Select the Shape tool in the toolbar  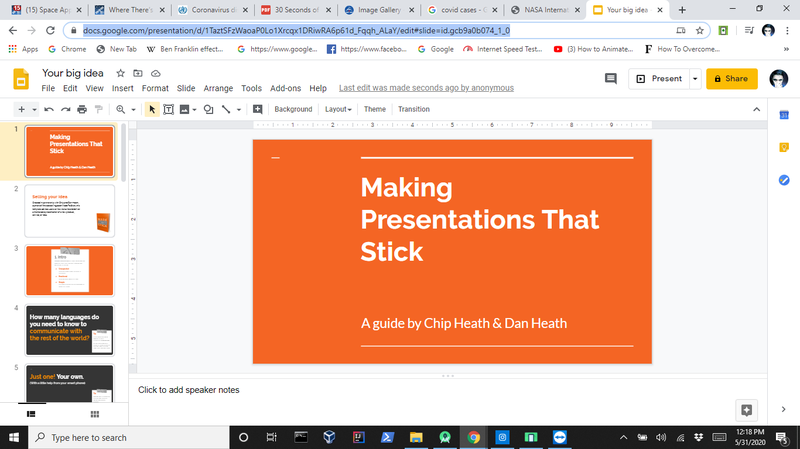coord(208,109)
